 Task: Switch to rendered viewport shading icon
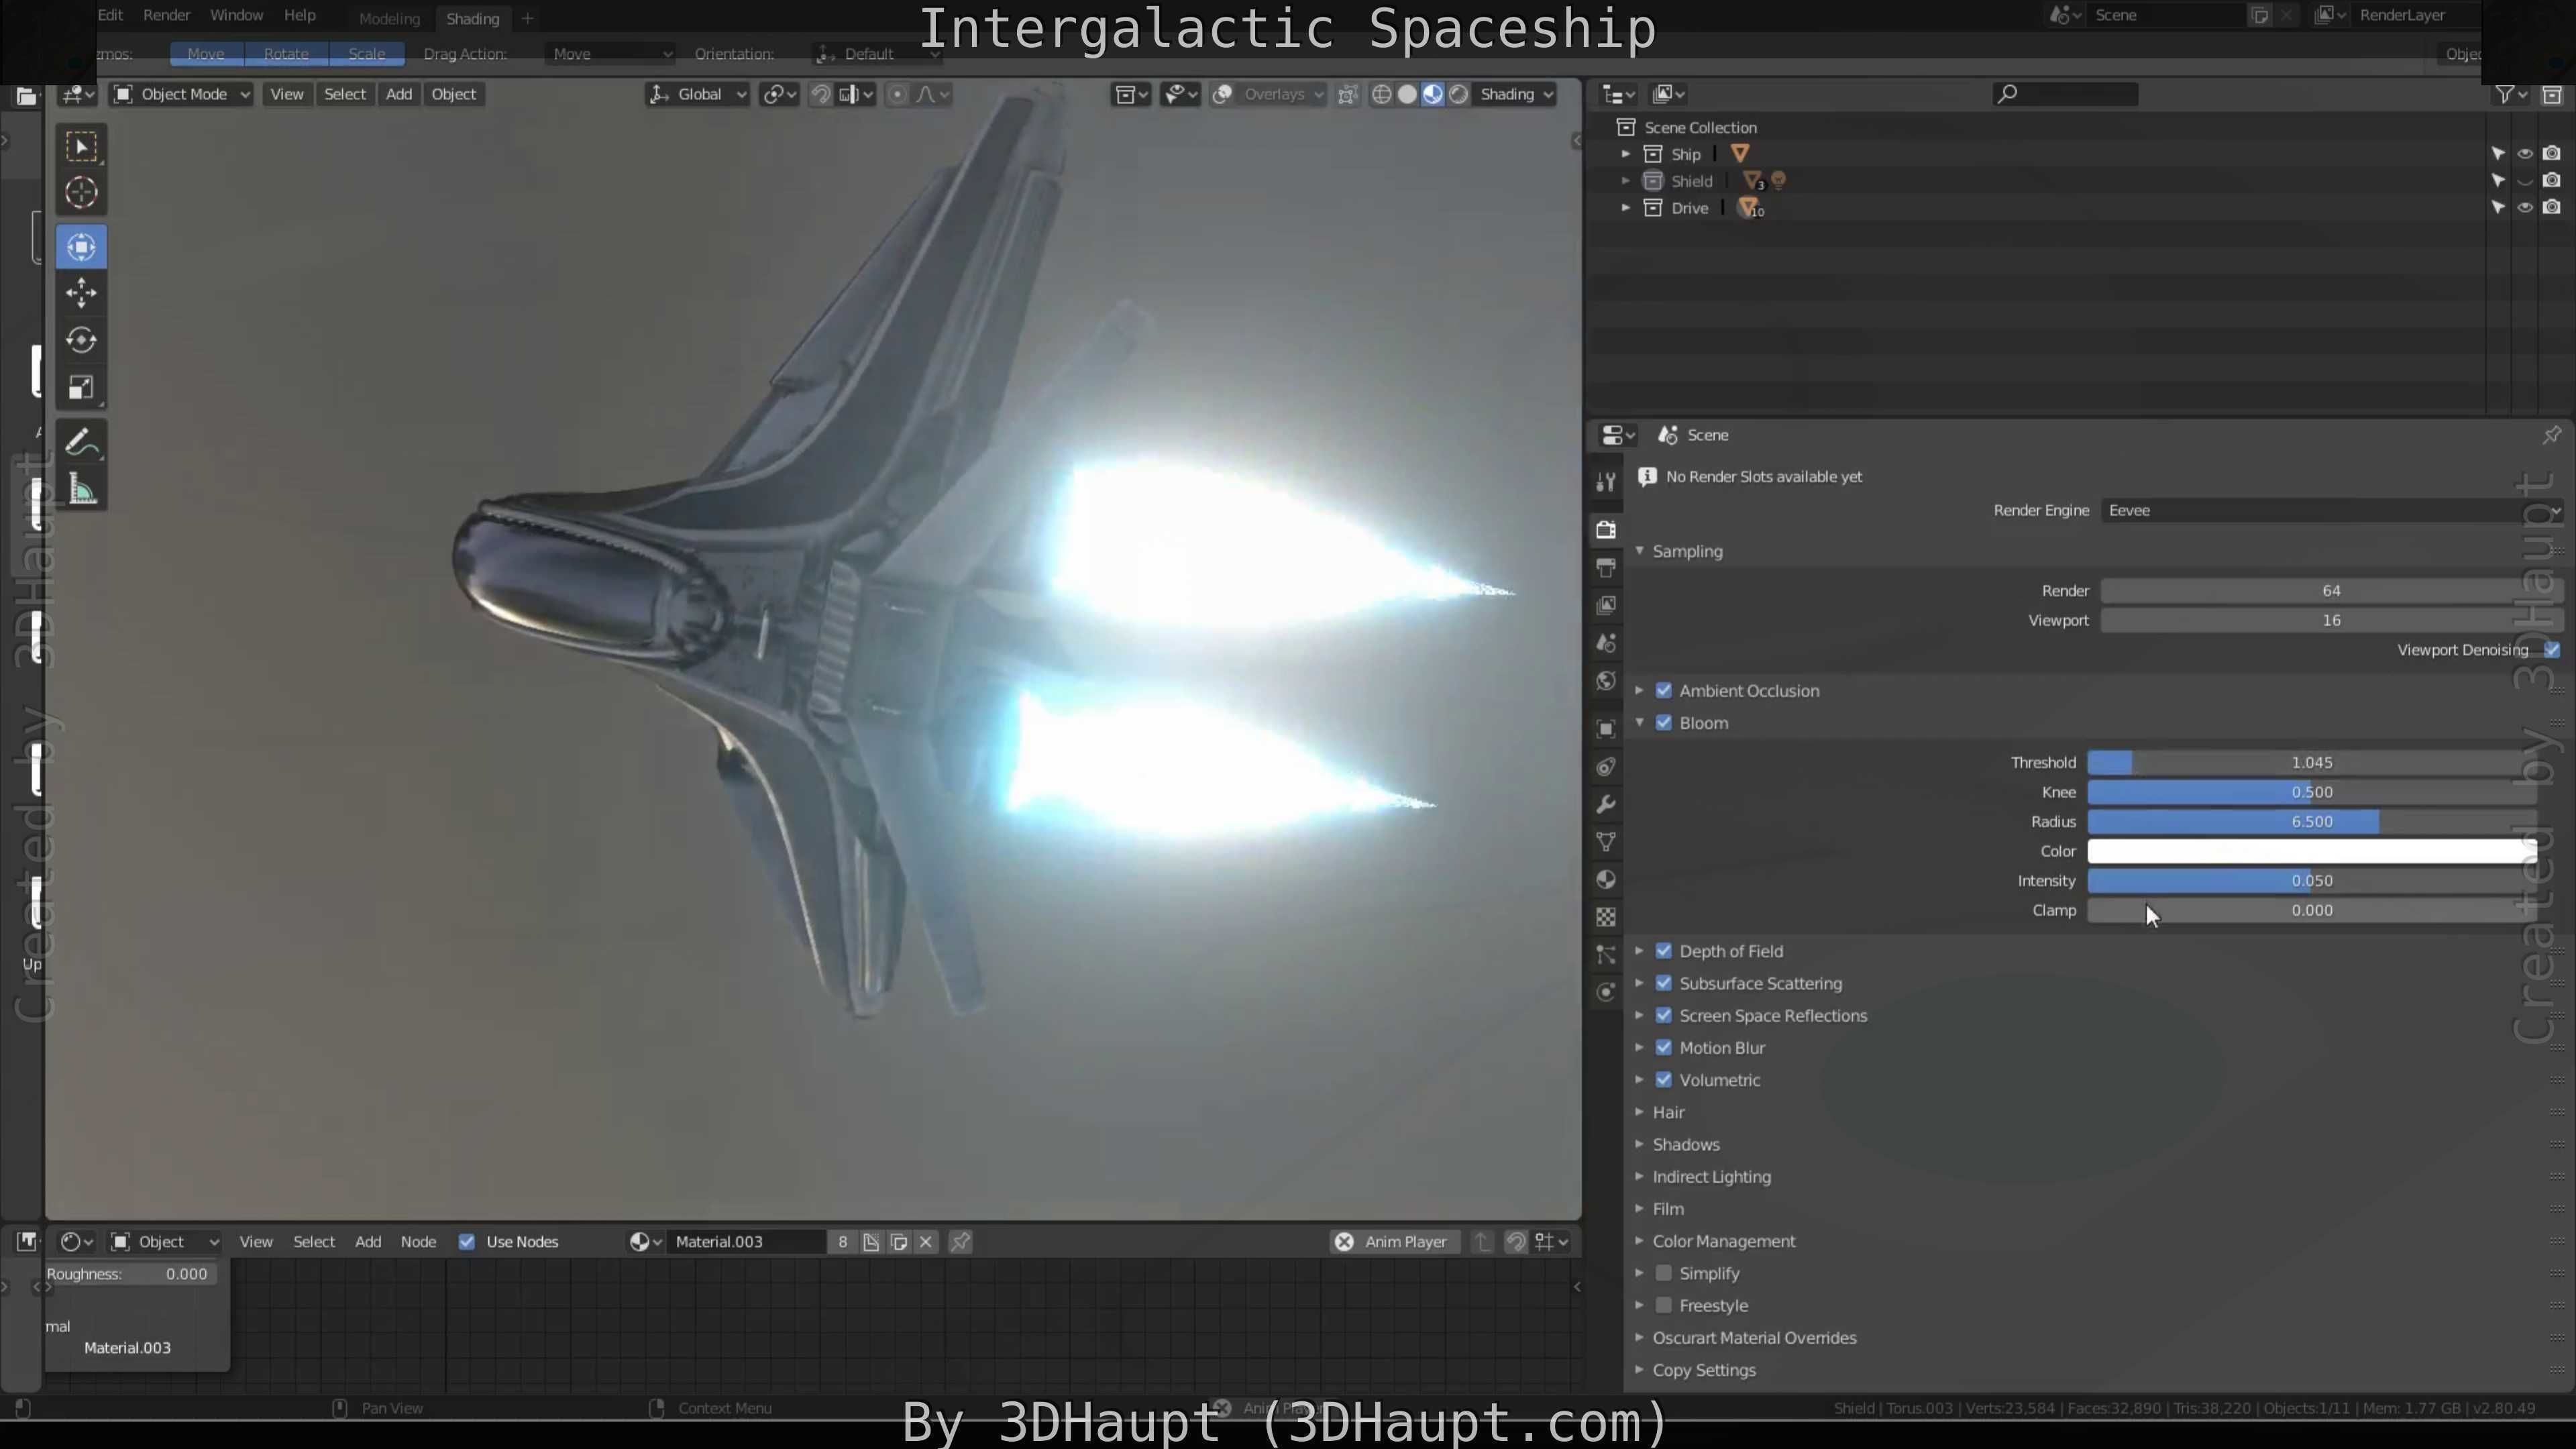point(1459,94)
